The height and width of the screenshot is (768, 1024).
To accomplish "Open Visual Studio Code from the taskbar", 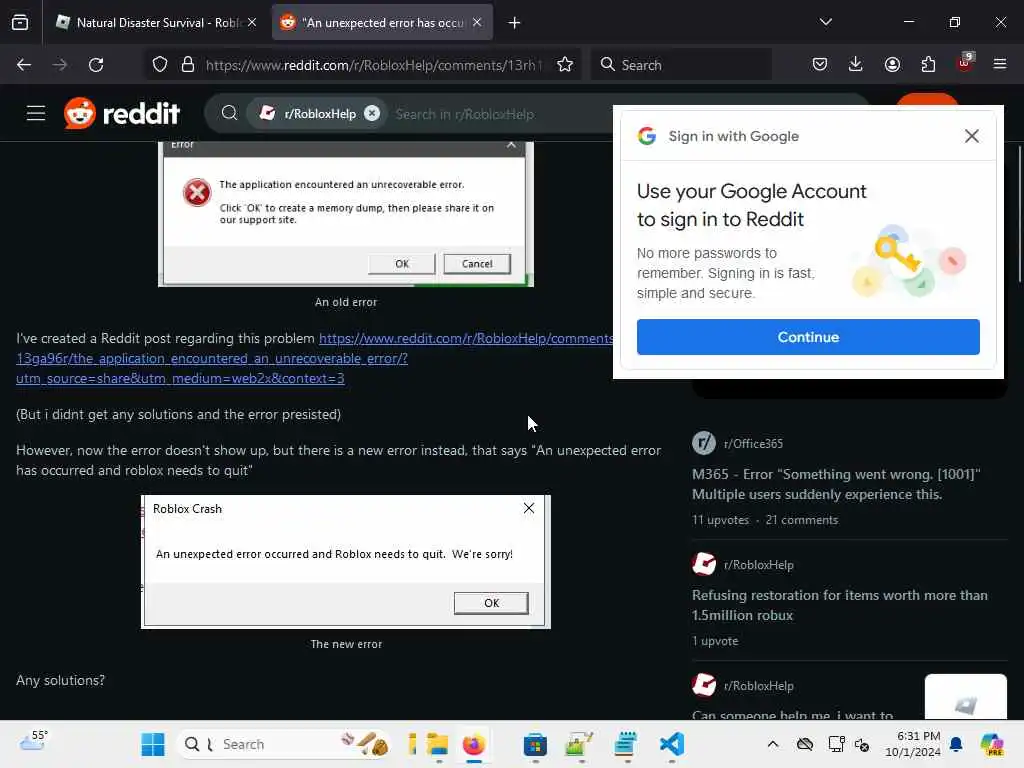I will 671,744.
